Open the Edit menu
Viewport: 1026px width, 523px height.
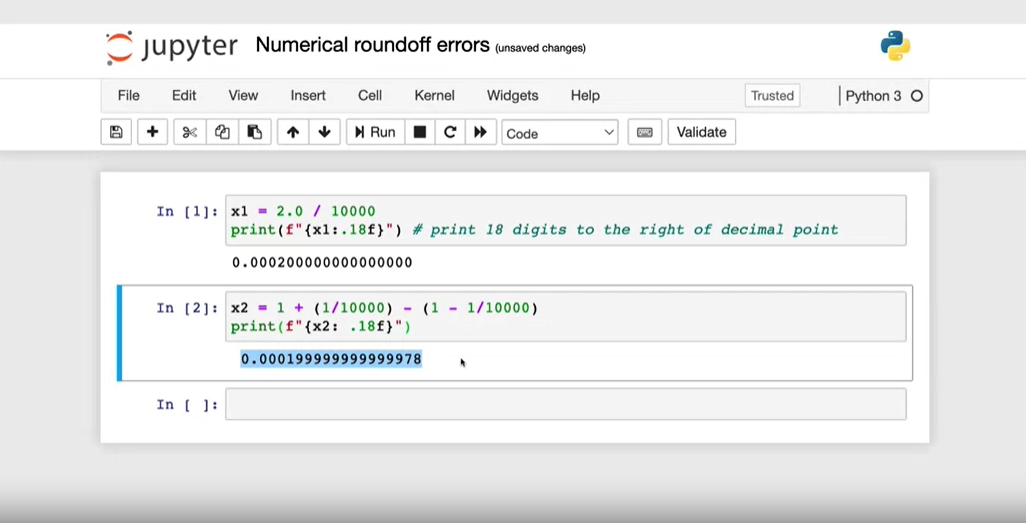(184, 96)
